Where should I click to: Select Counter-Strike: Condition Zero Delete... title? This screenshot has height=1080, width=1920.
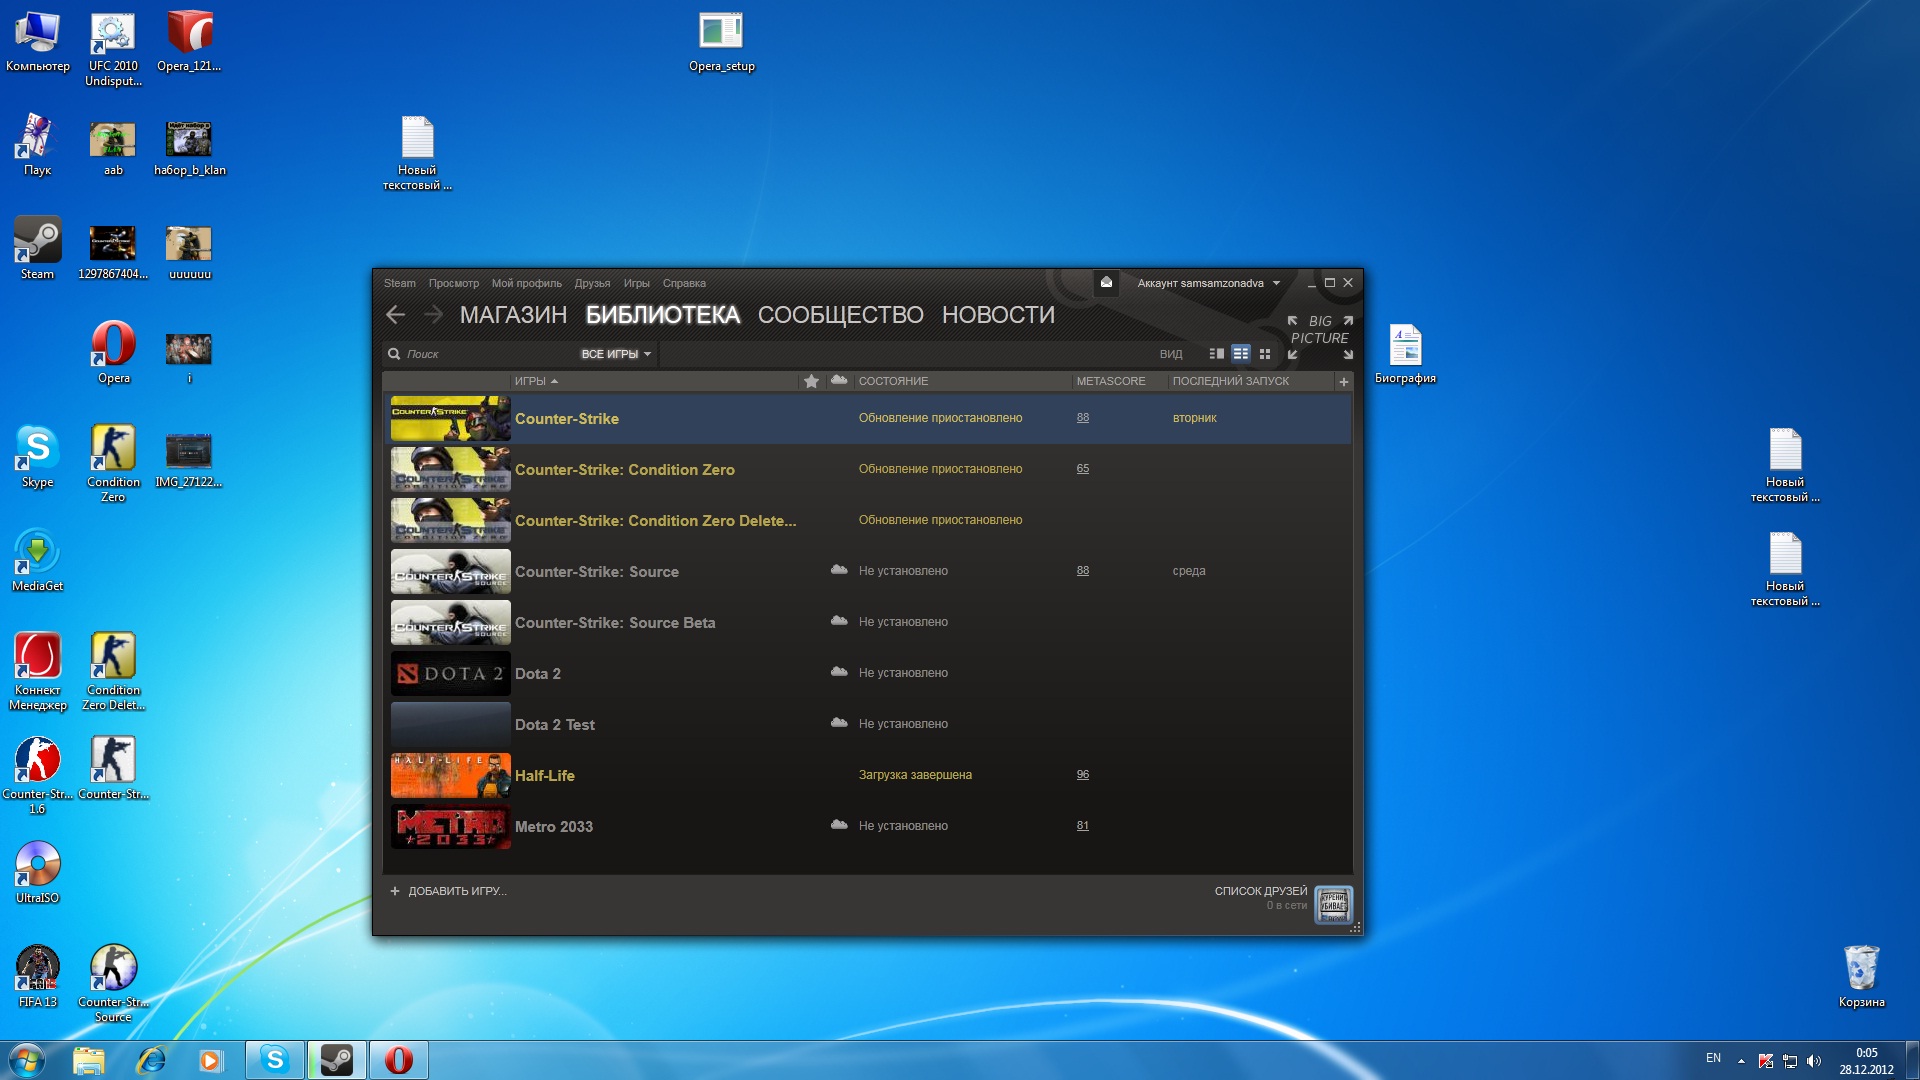[656, 521]
